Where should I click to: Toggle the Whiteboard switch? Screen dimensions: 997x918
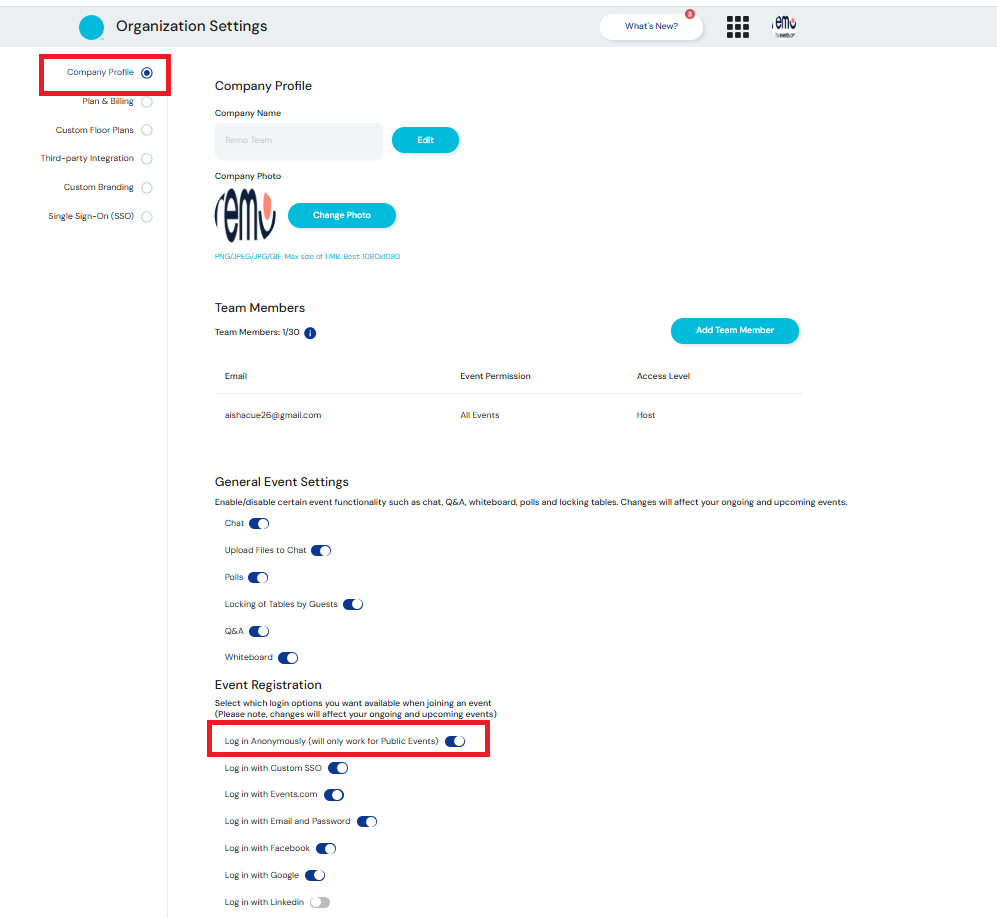(288, 658)
